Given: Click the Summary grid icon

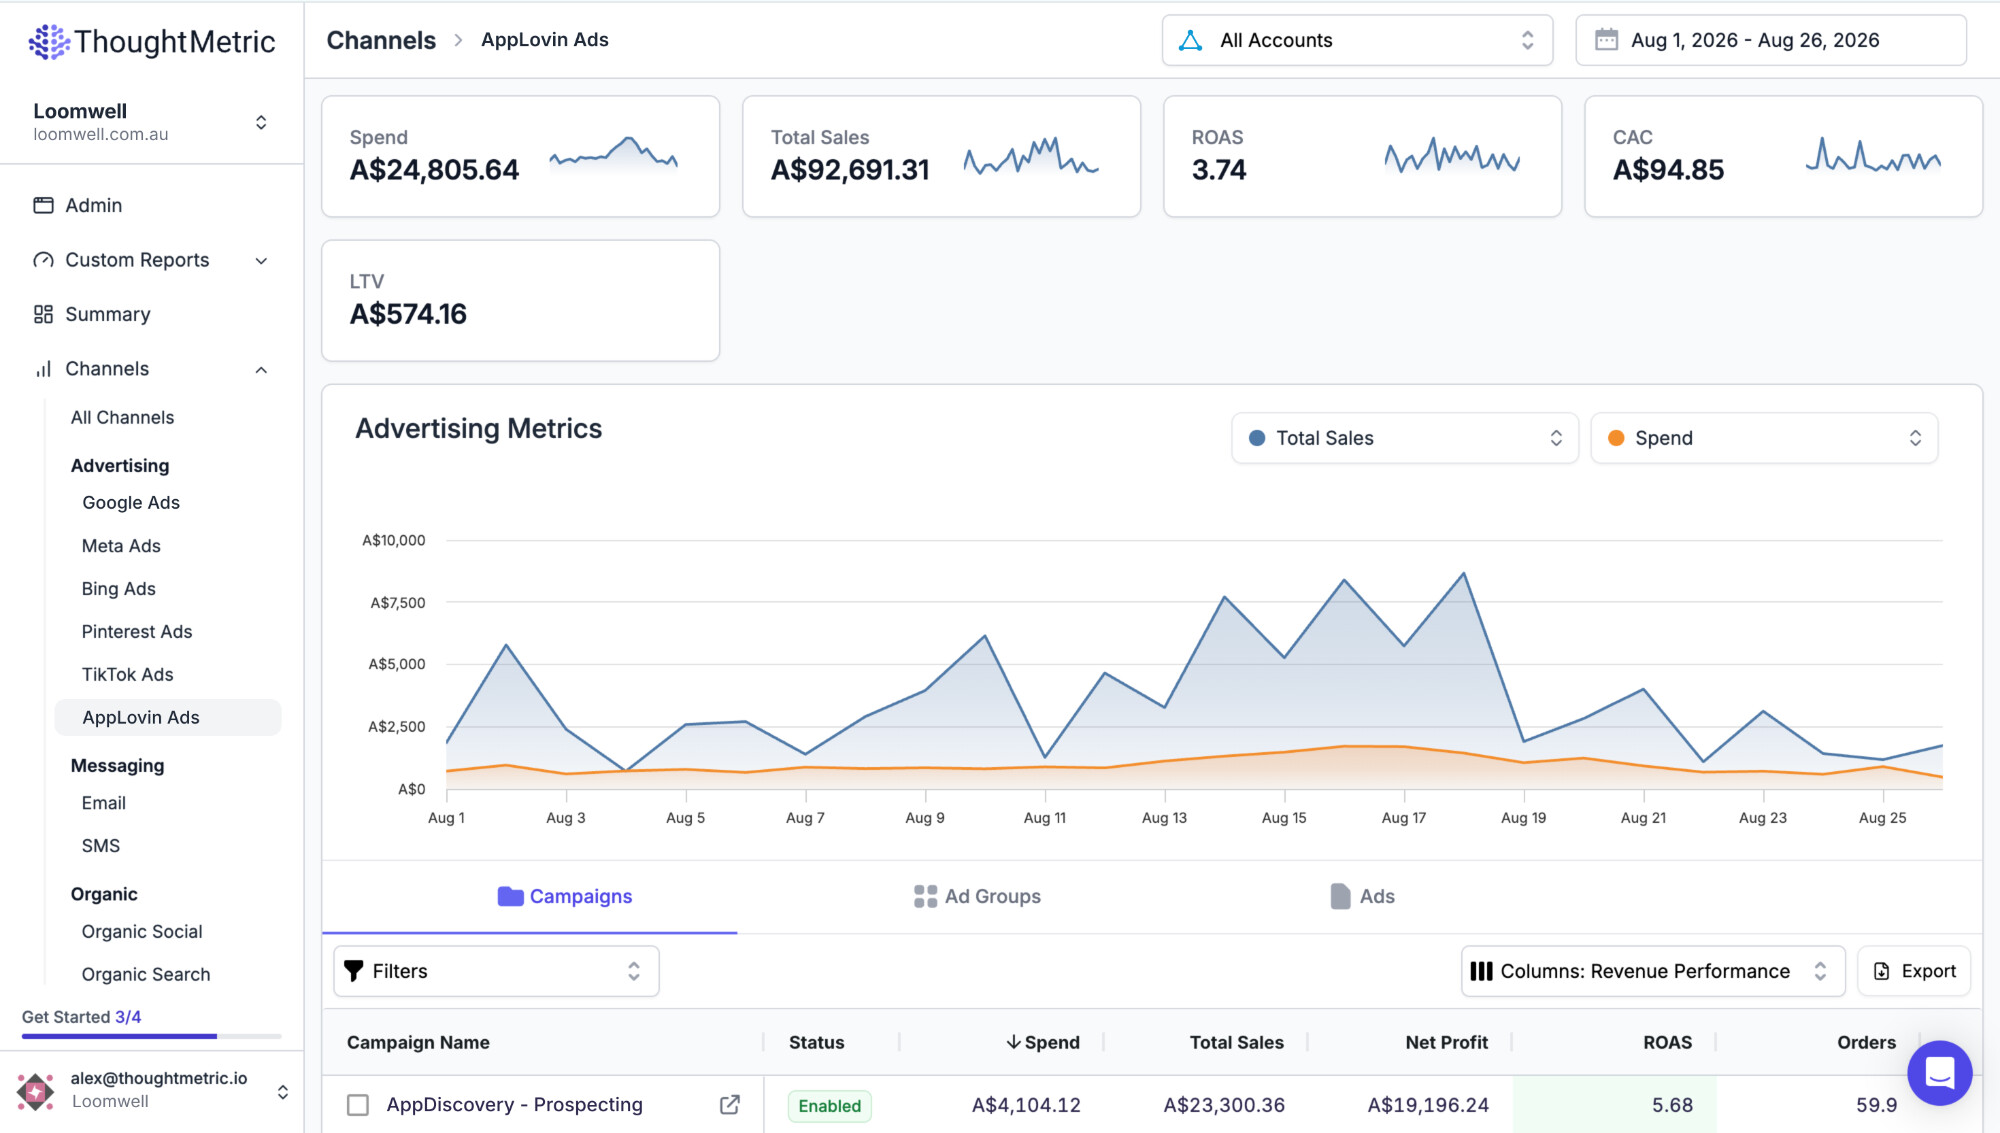Looking at the screenshot, I should tap(43, 314).
